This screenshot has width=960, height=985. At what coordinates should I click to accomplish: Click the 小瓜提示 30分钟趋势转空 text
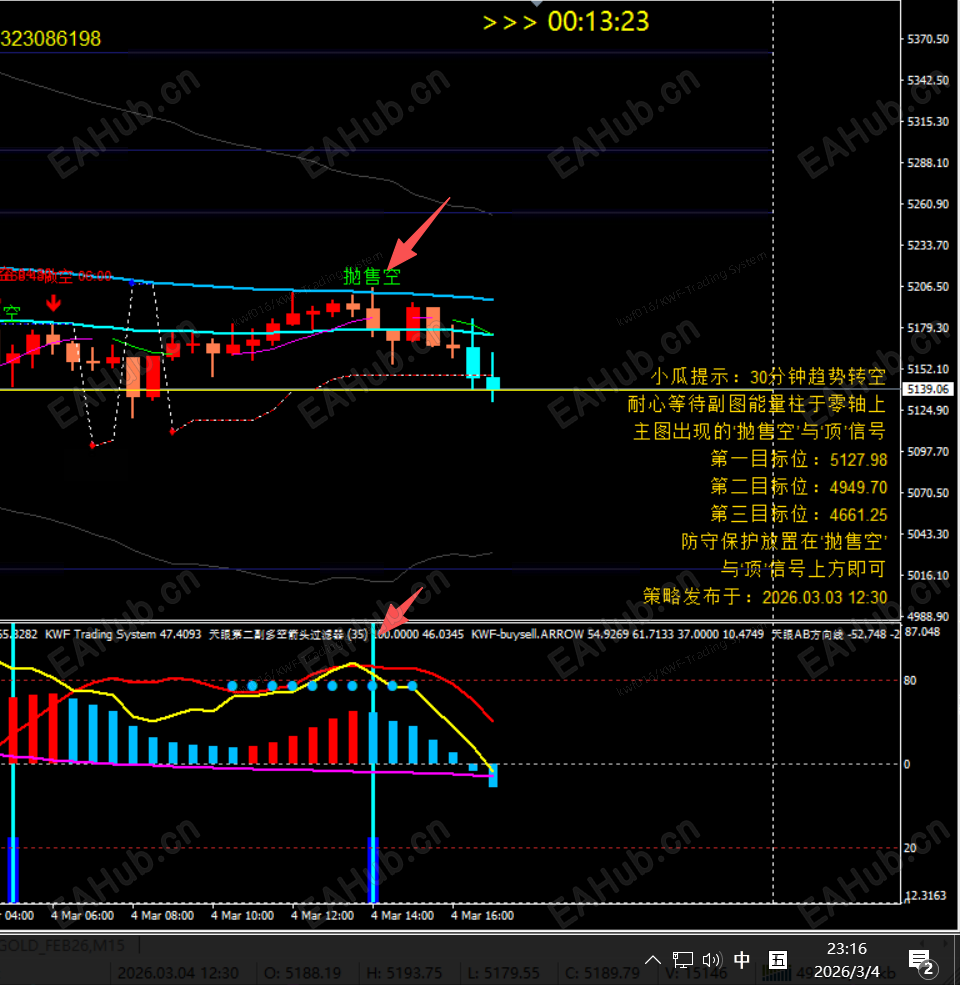pos(768,377)
